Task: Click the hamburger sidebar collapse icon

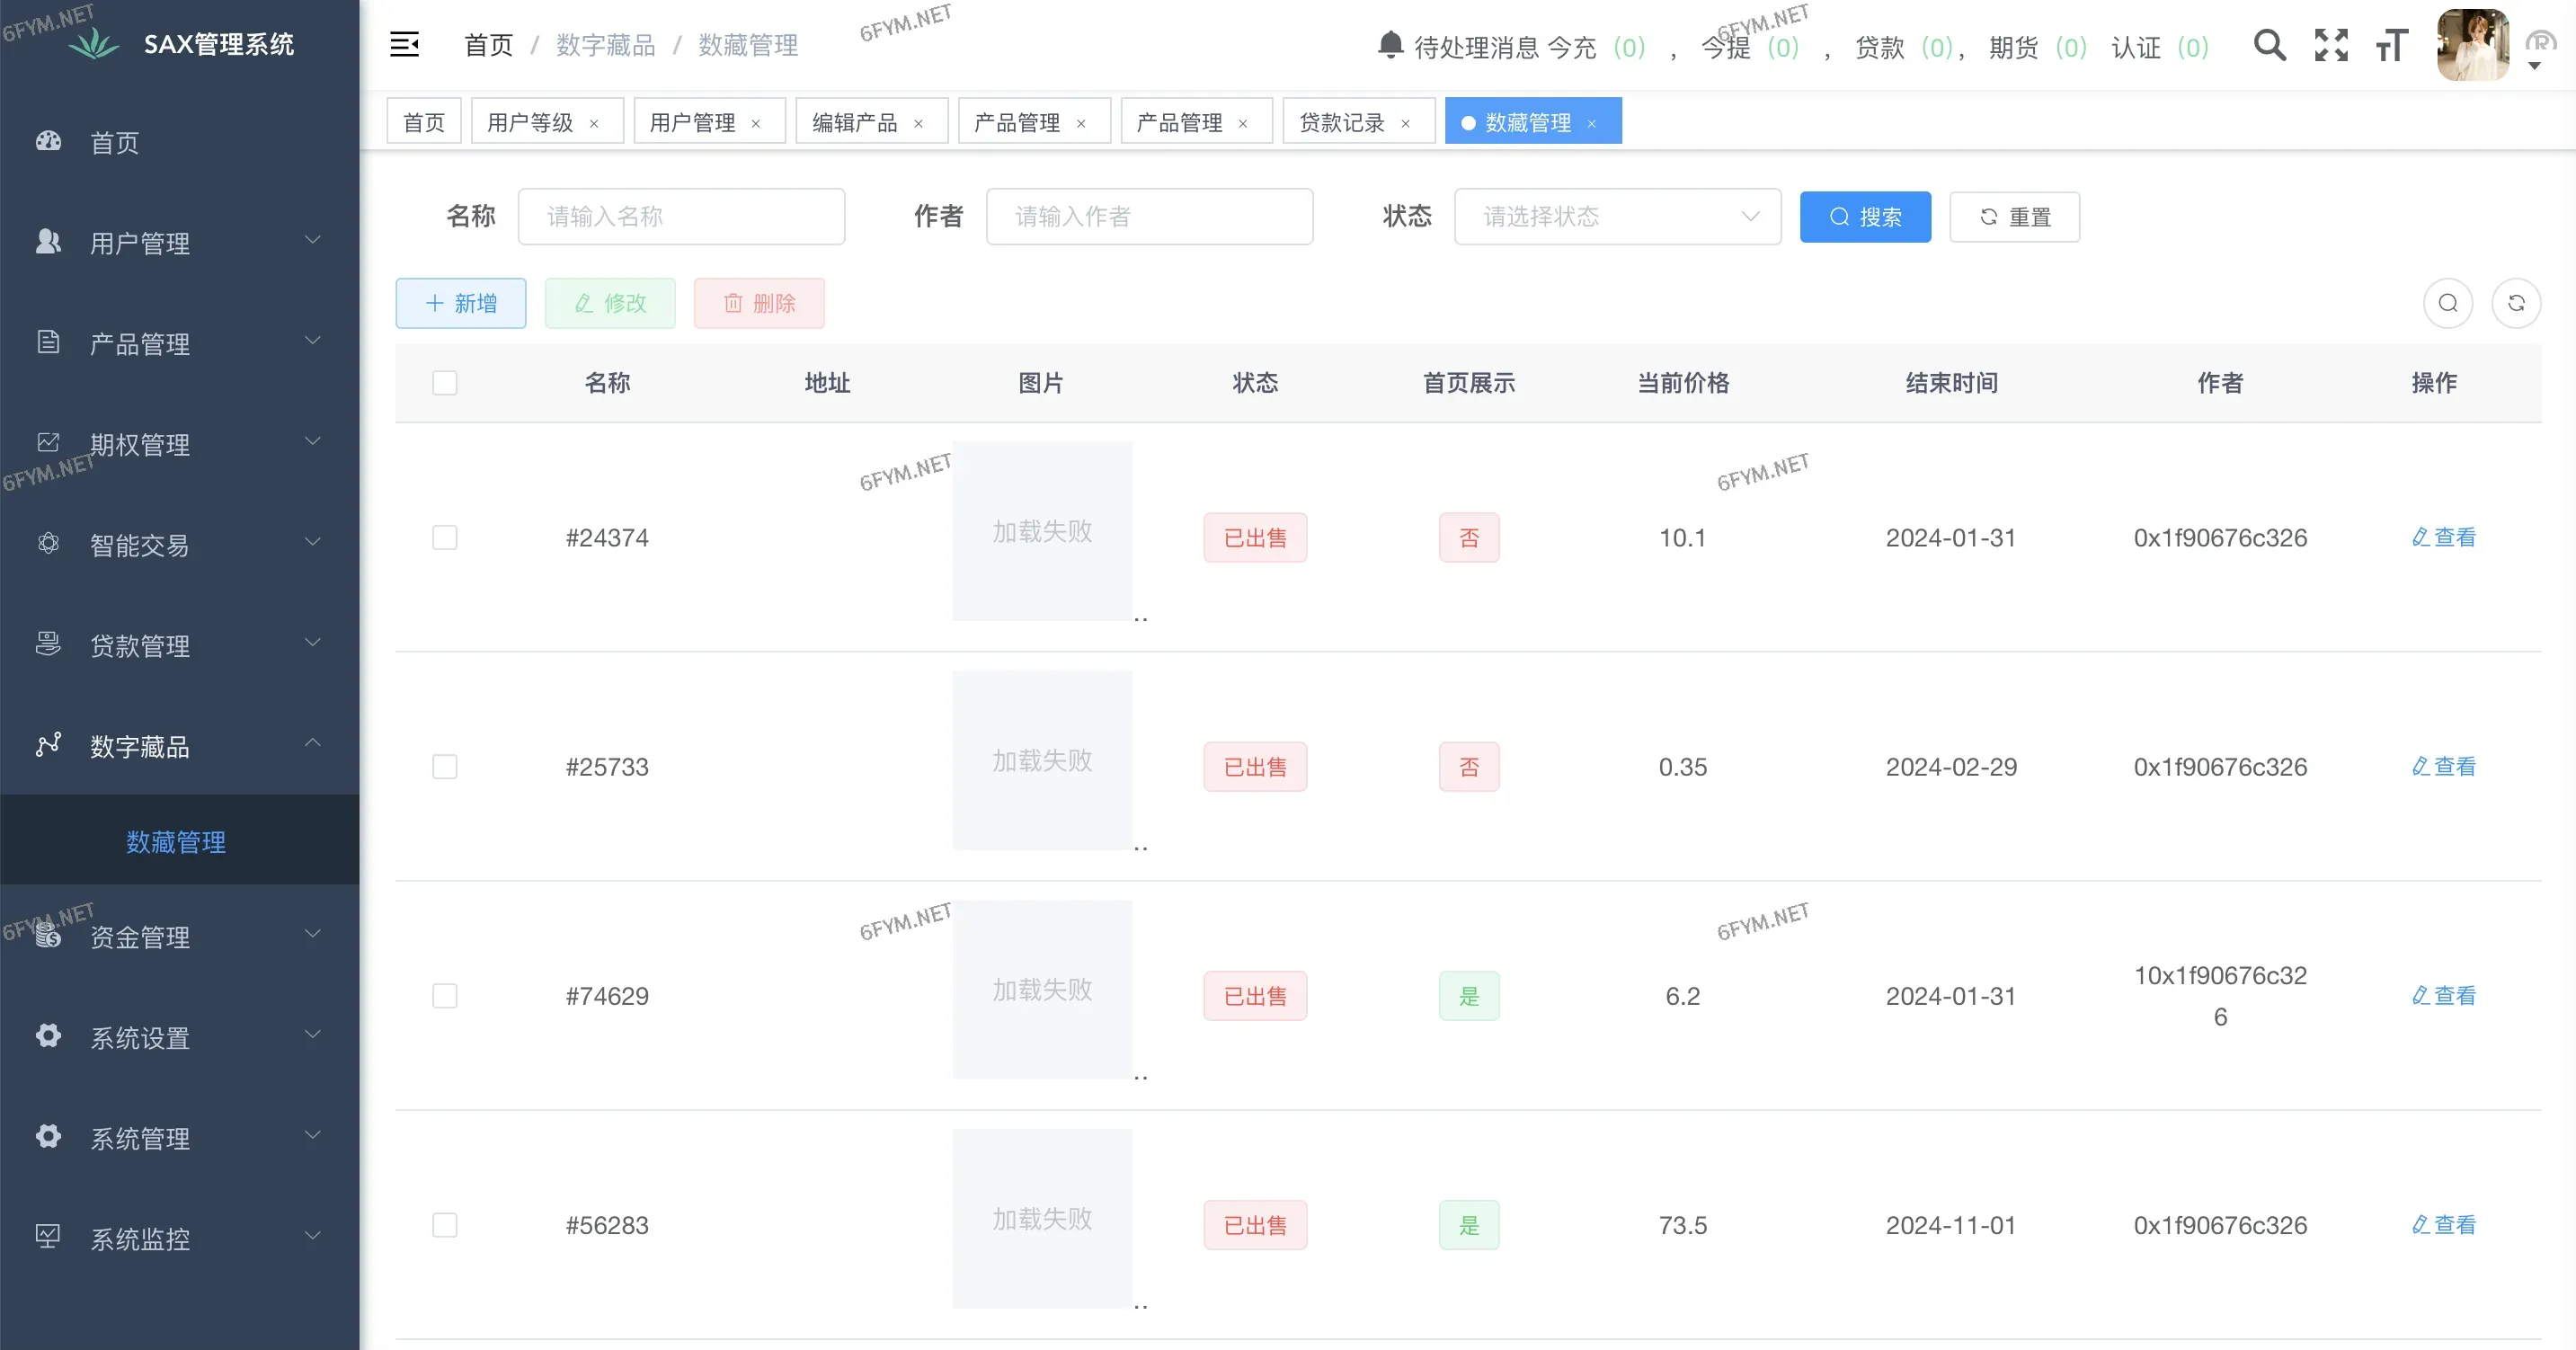Action: pyautogui.click(x=404, y=45)
